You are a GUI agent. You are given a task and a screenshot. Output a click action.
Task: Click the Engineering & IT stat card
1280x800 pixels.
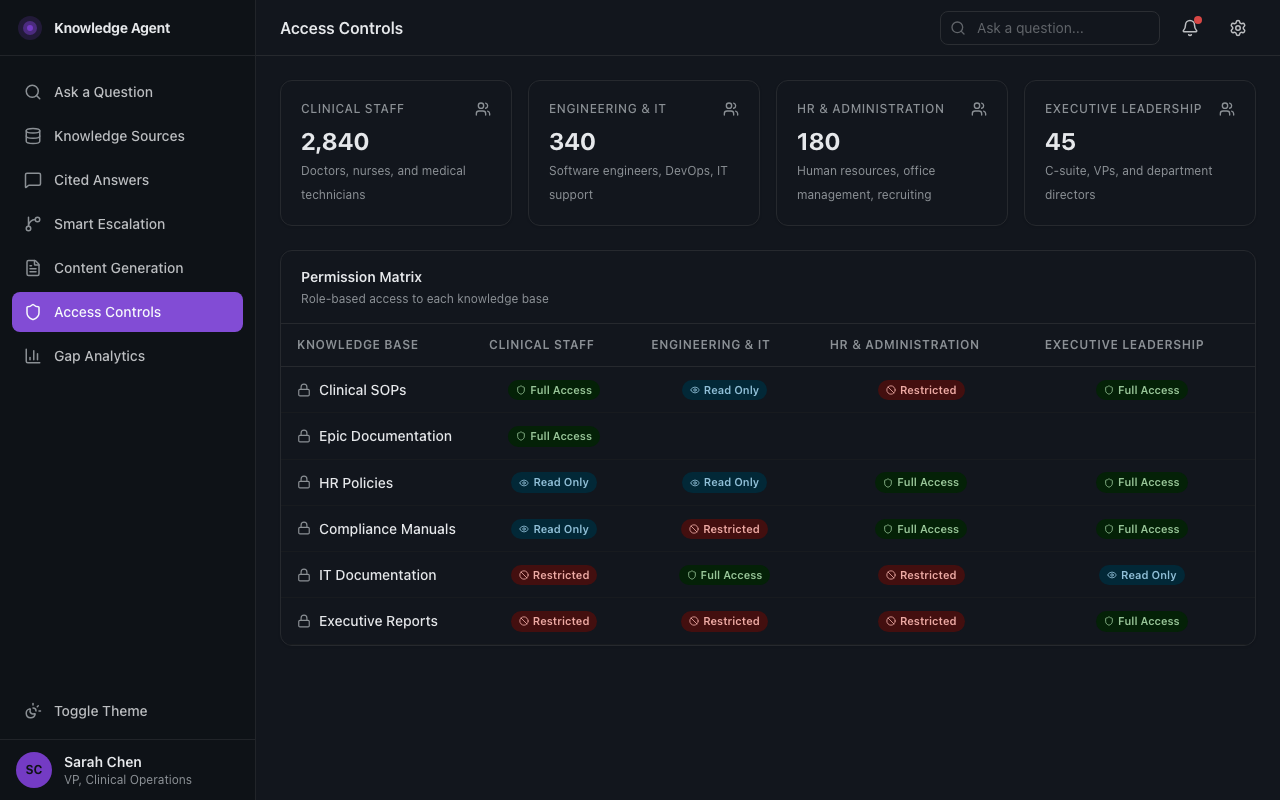pos(644,152)
